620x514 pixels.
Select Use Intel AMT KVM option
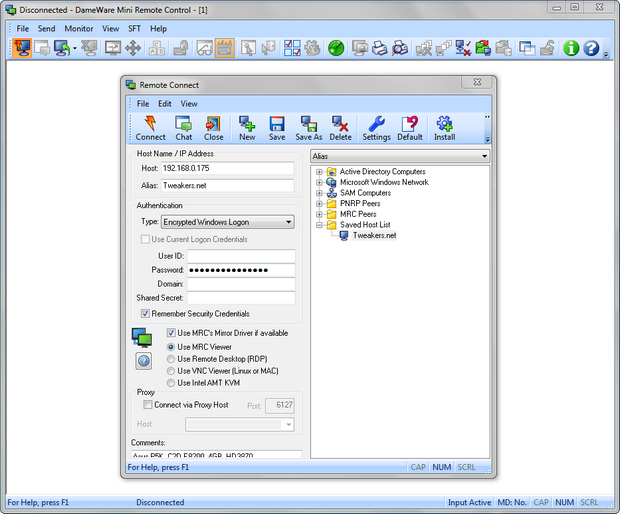[171, 383]
